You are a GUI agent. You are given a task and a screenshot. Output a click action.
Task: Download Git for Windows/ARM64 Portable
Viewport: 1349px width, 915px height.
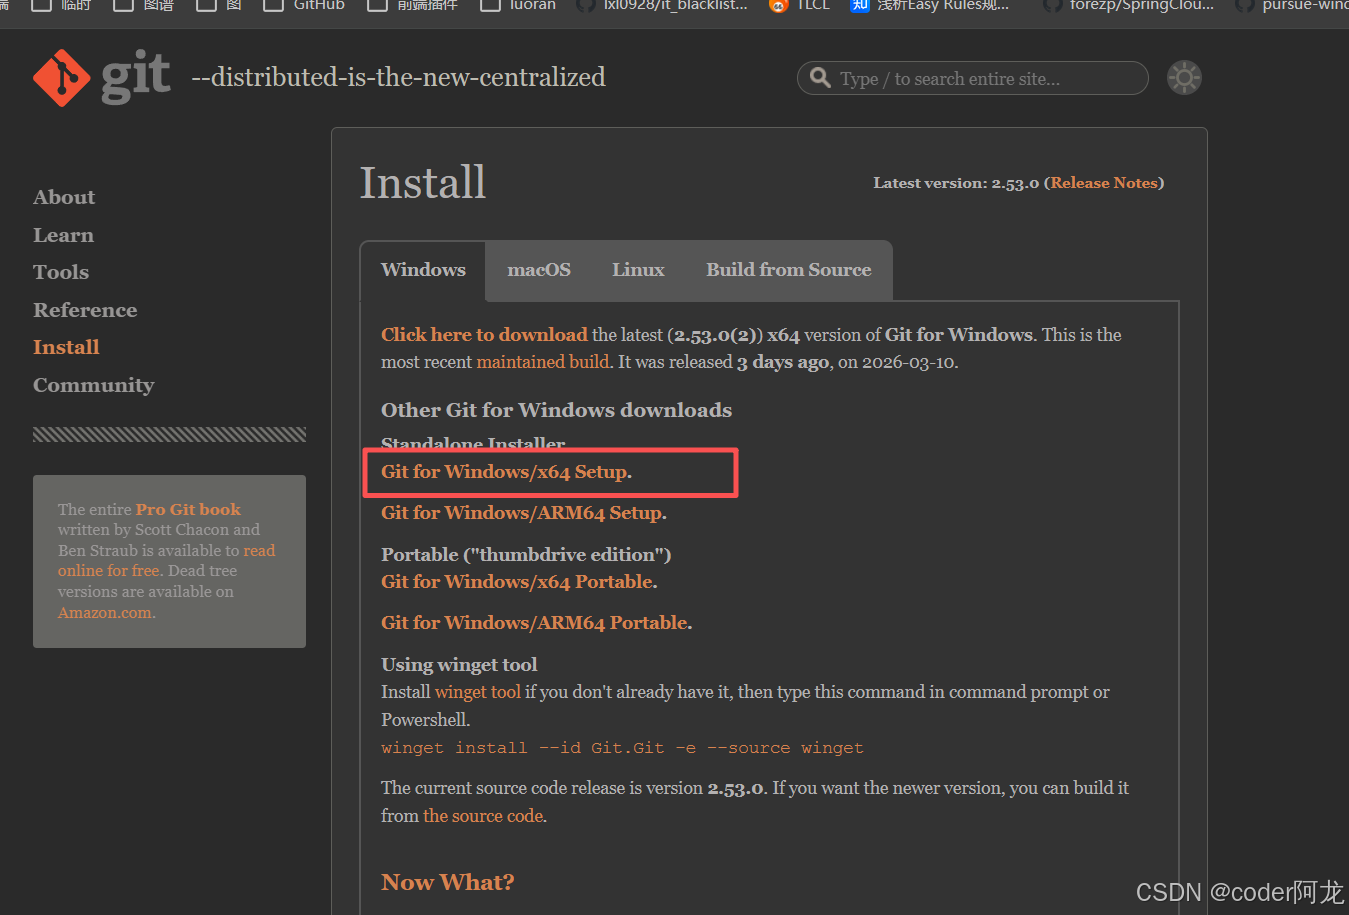coord(536,623)
